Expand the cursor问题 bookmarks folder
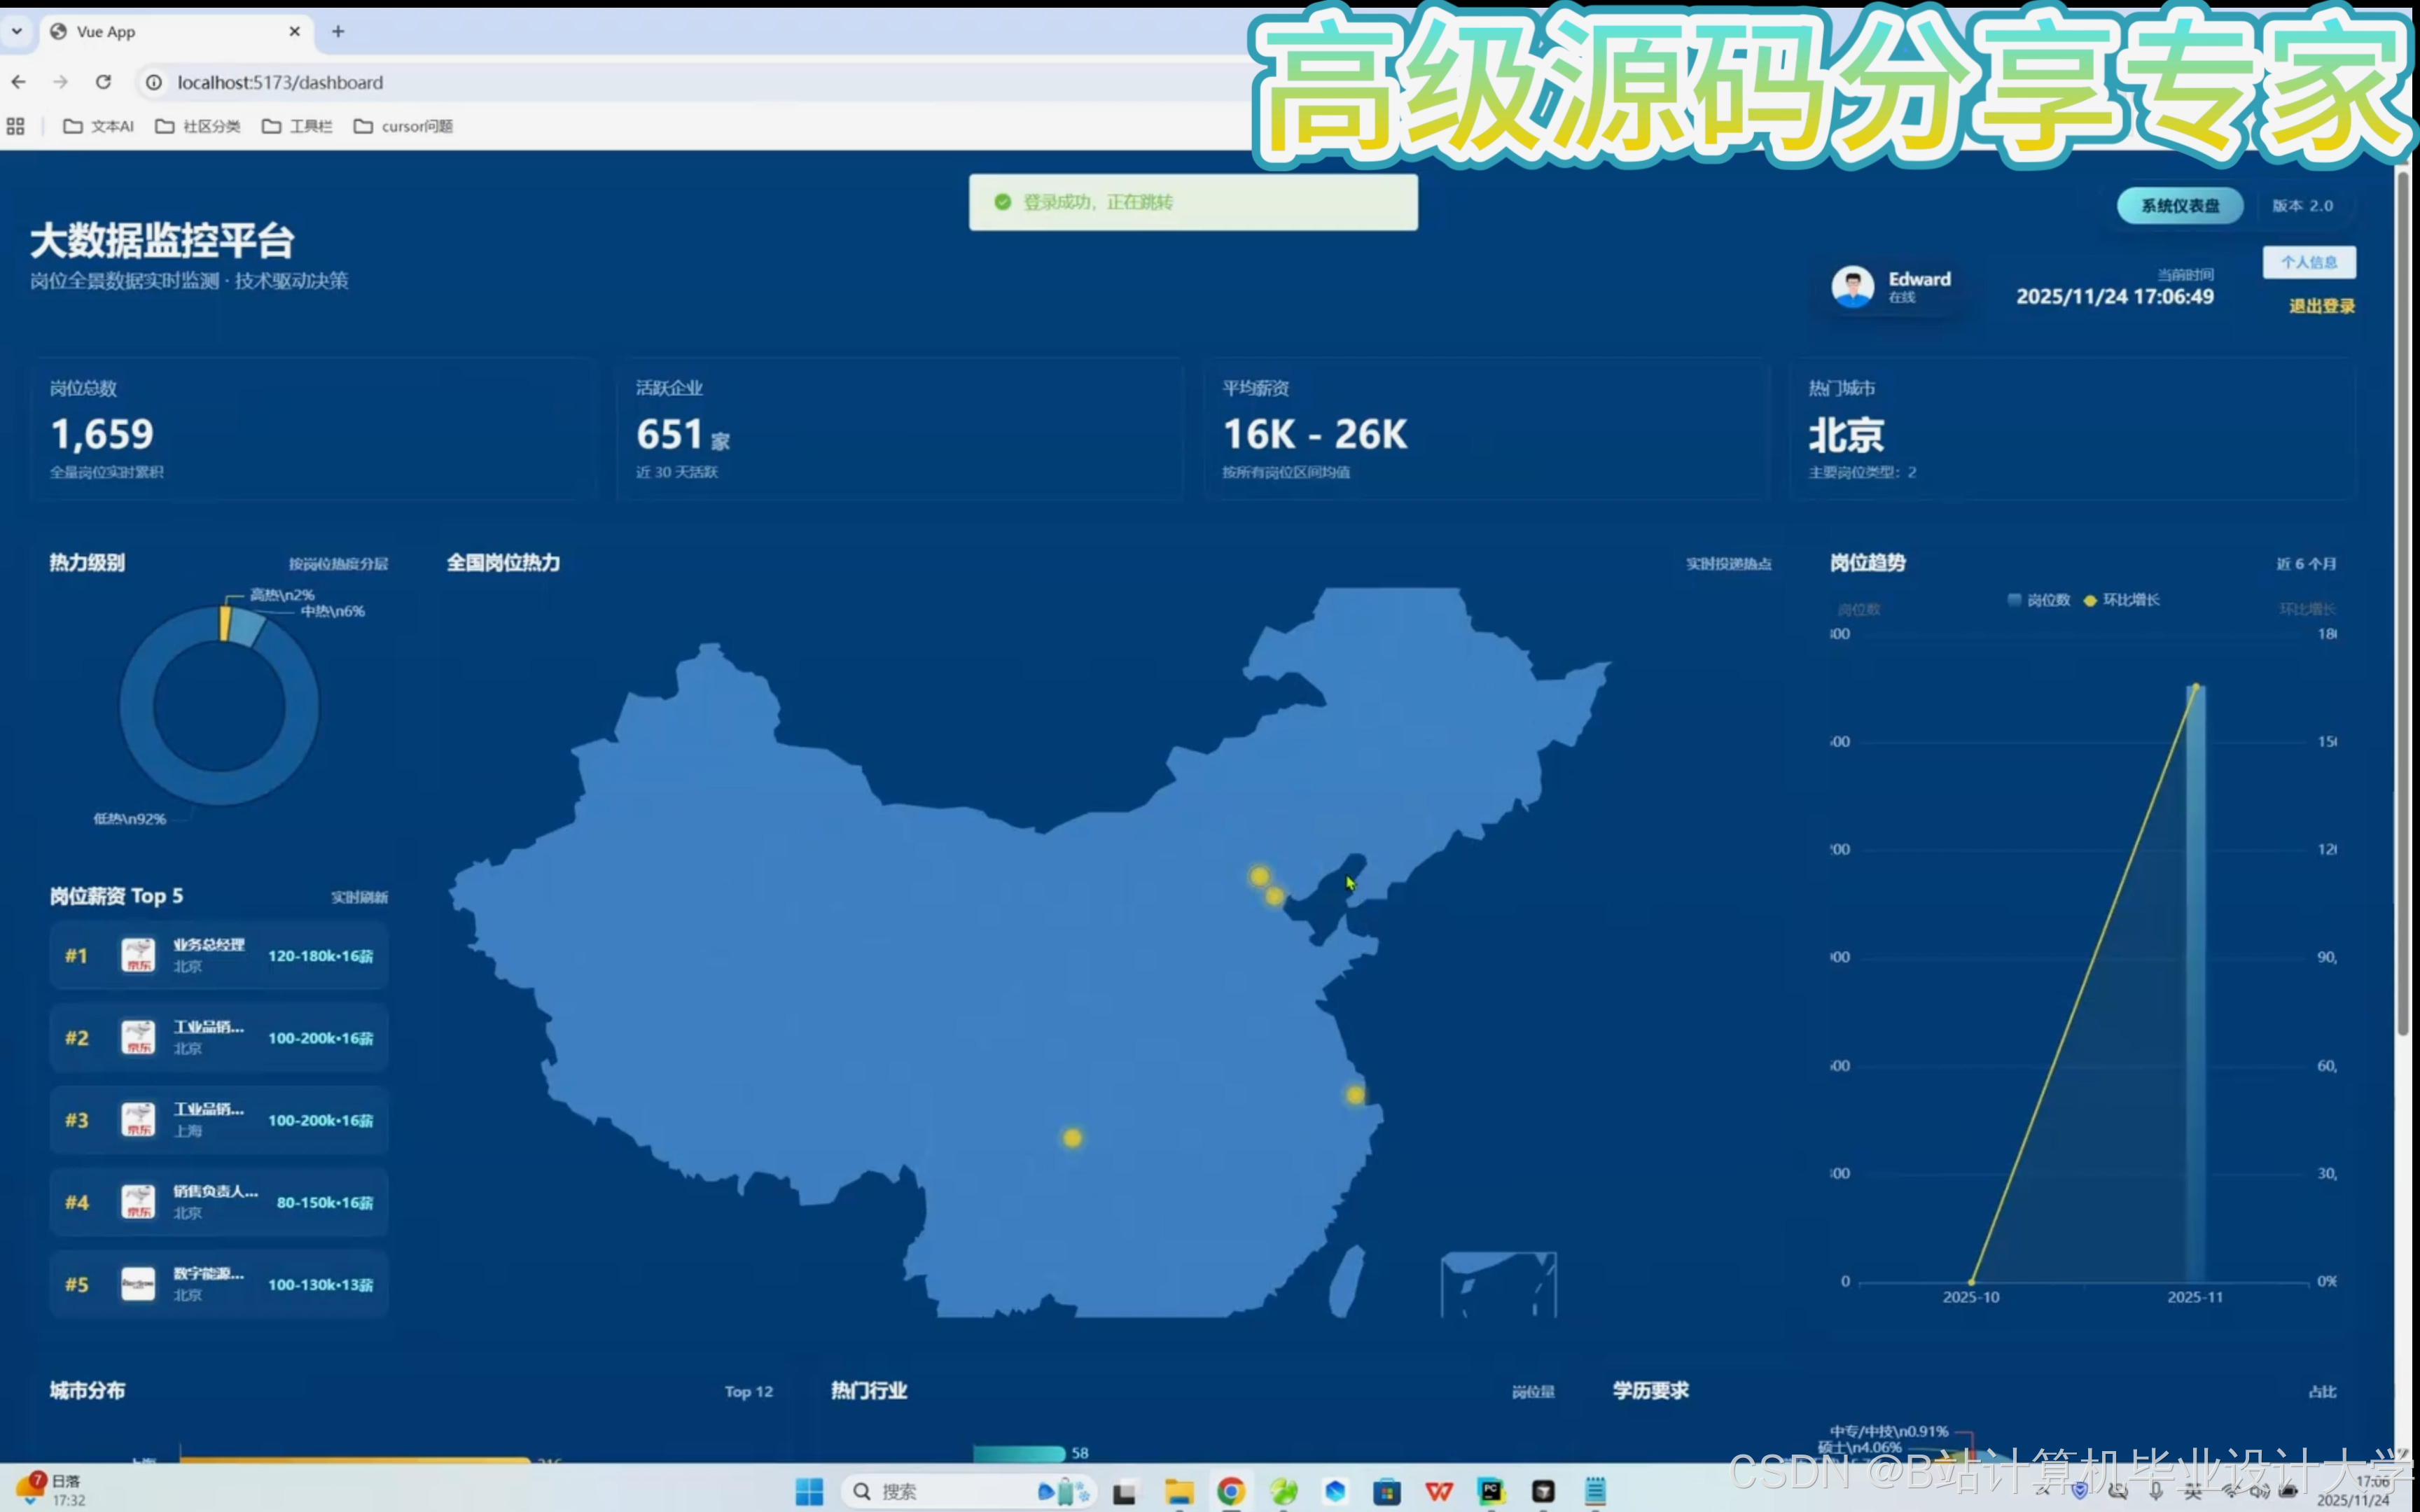The width and height of the screenshot is (2420, 1512). 404,126
